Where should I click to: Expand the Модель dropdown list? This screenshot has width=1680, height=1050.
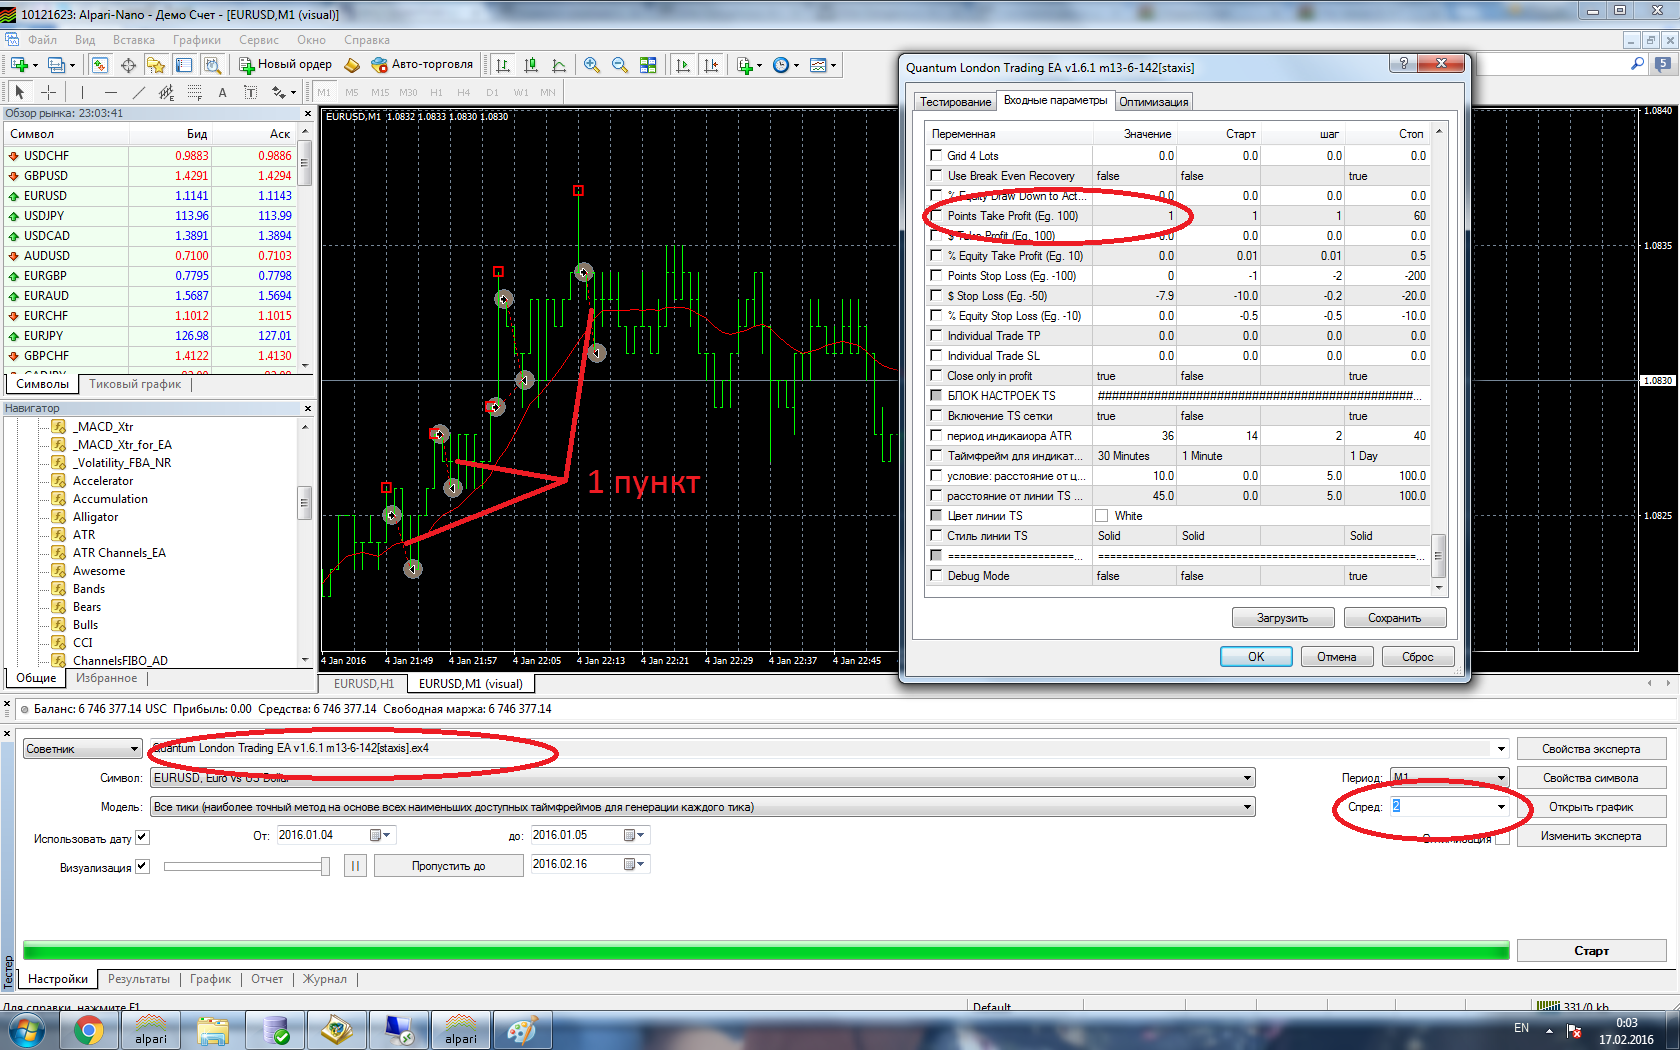[1247, 807]
